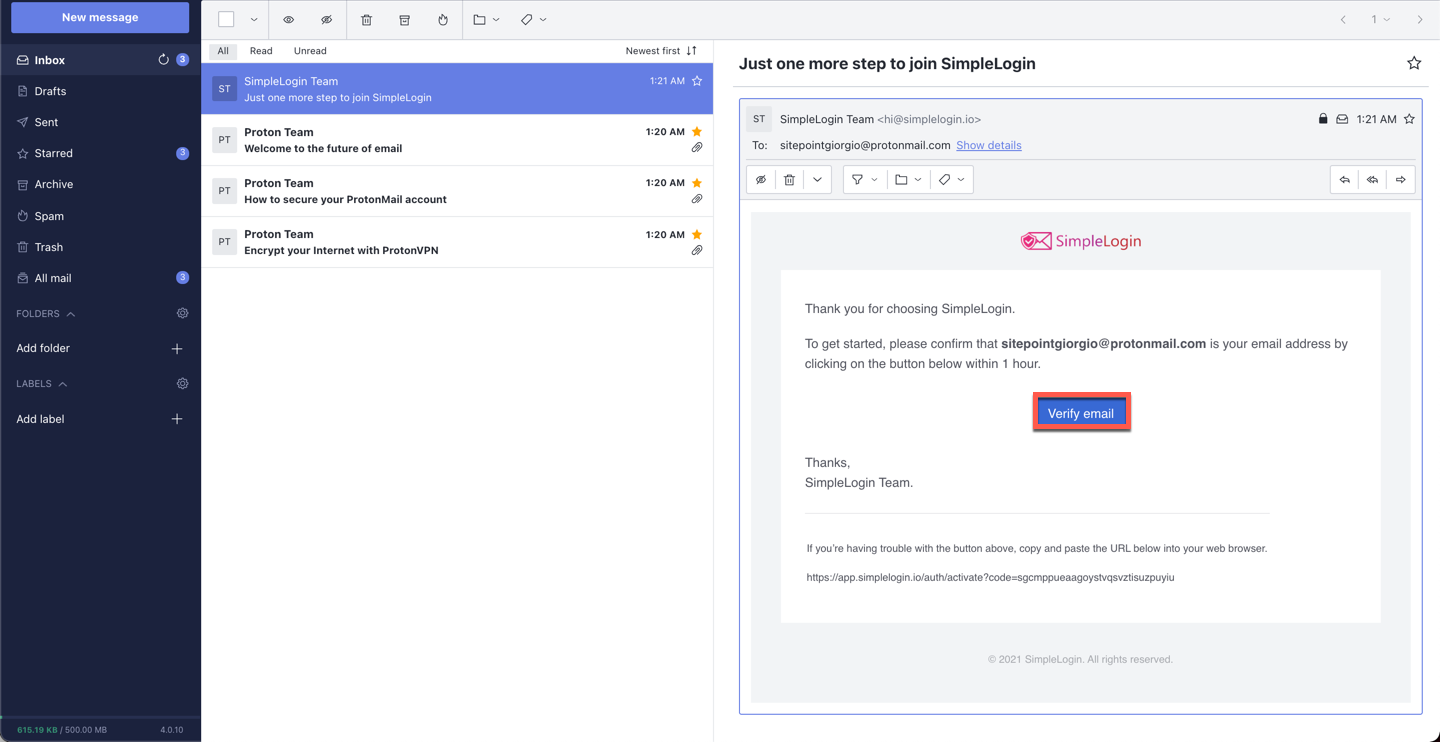1440x742 pixels.
Task: Go to the Sent folder
Action: [100, 122]
